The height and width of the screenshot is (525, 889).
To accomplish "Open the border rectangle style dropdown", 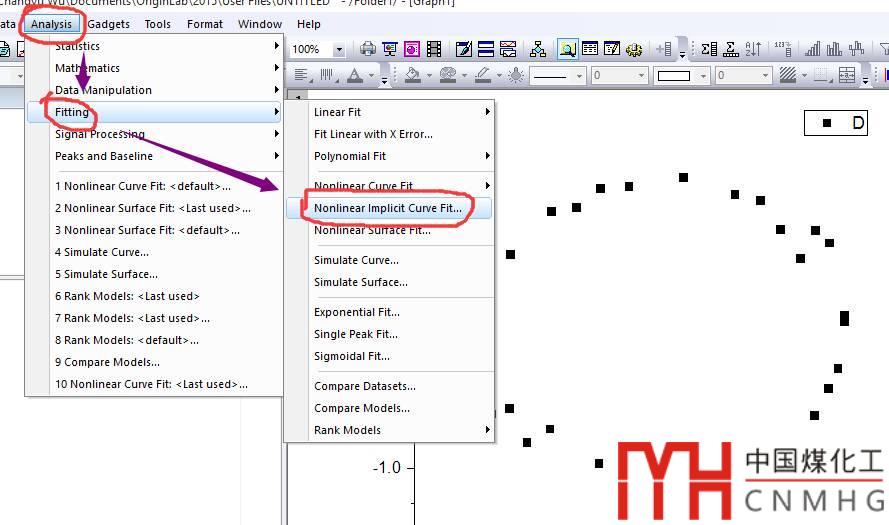I will (x=704, y=75).
